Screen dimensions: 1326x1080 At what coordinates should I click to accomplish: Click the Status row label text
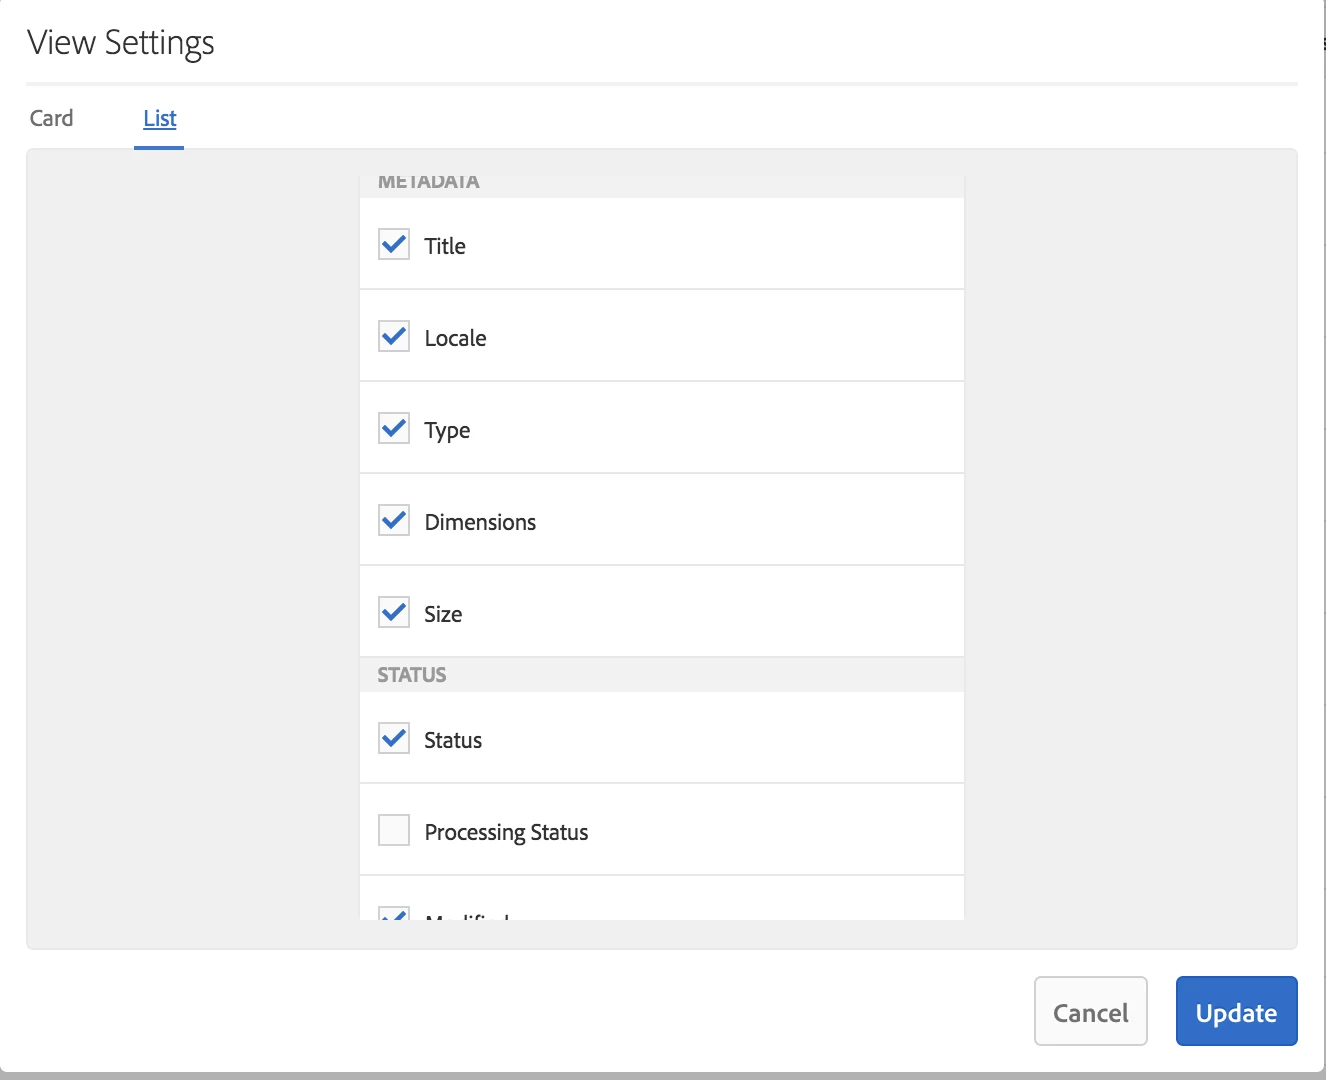pyautogui.click(x=453, y=740)
